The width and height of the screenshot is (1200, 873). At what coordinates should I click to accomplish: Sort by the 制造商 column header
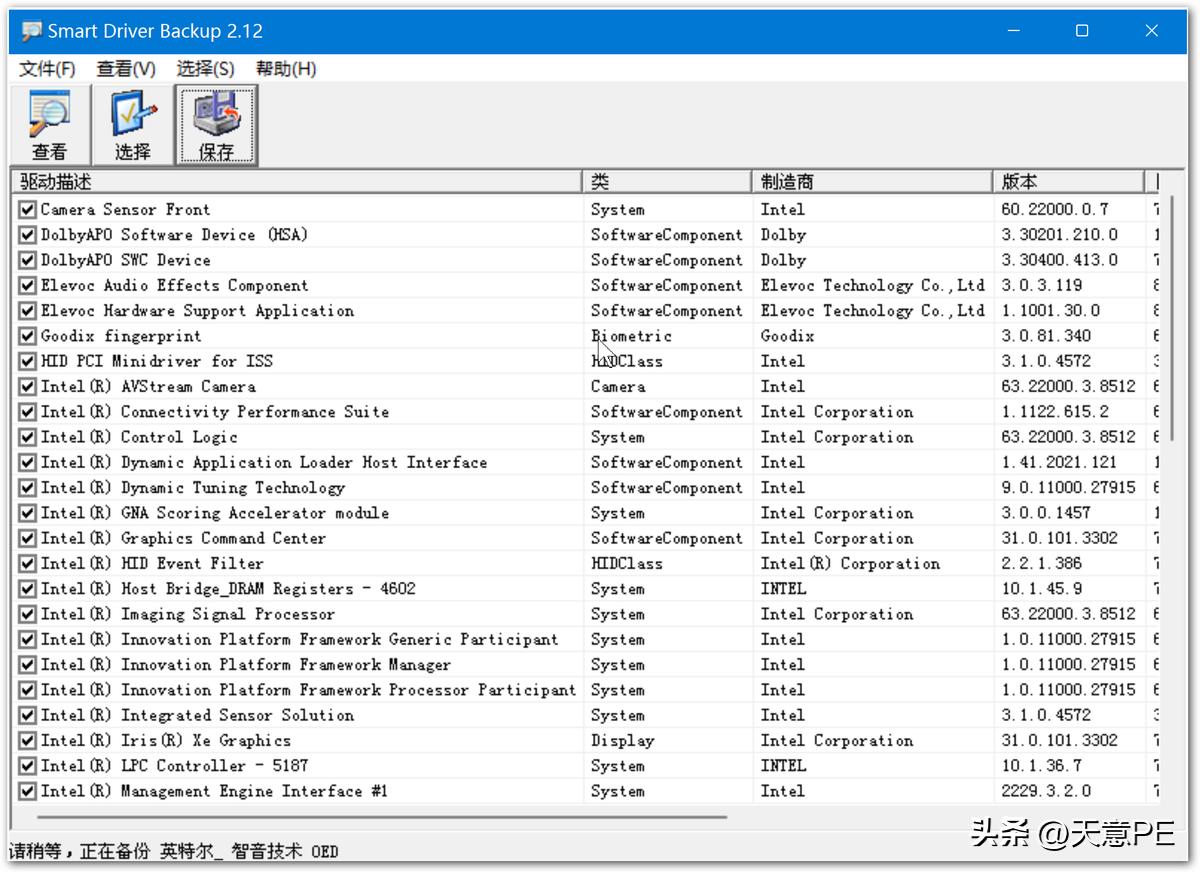870,182
